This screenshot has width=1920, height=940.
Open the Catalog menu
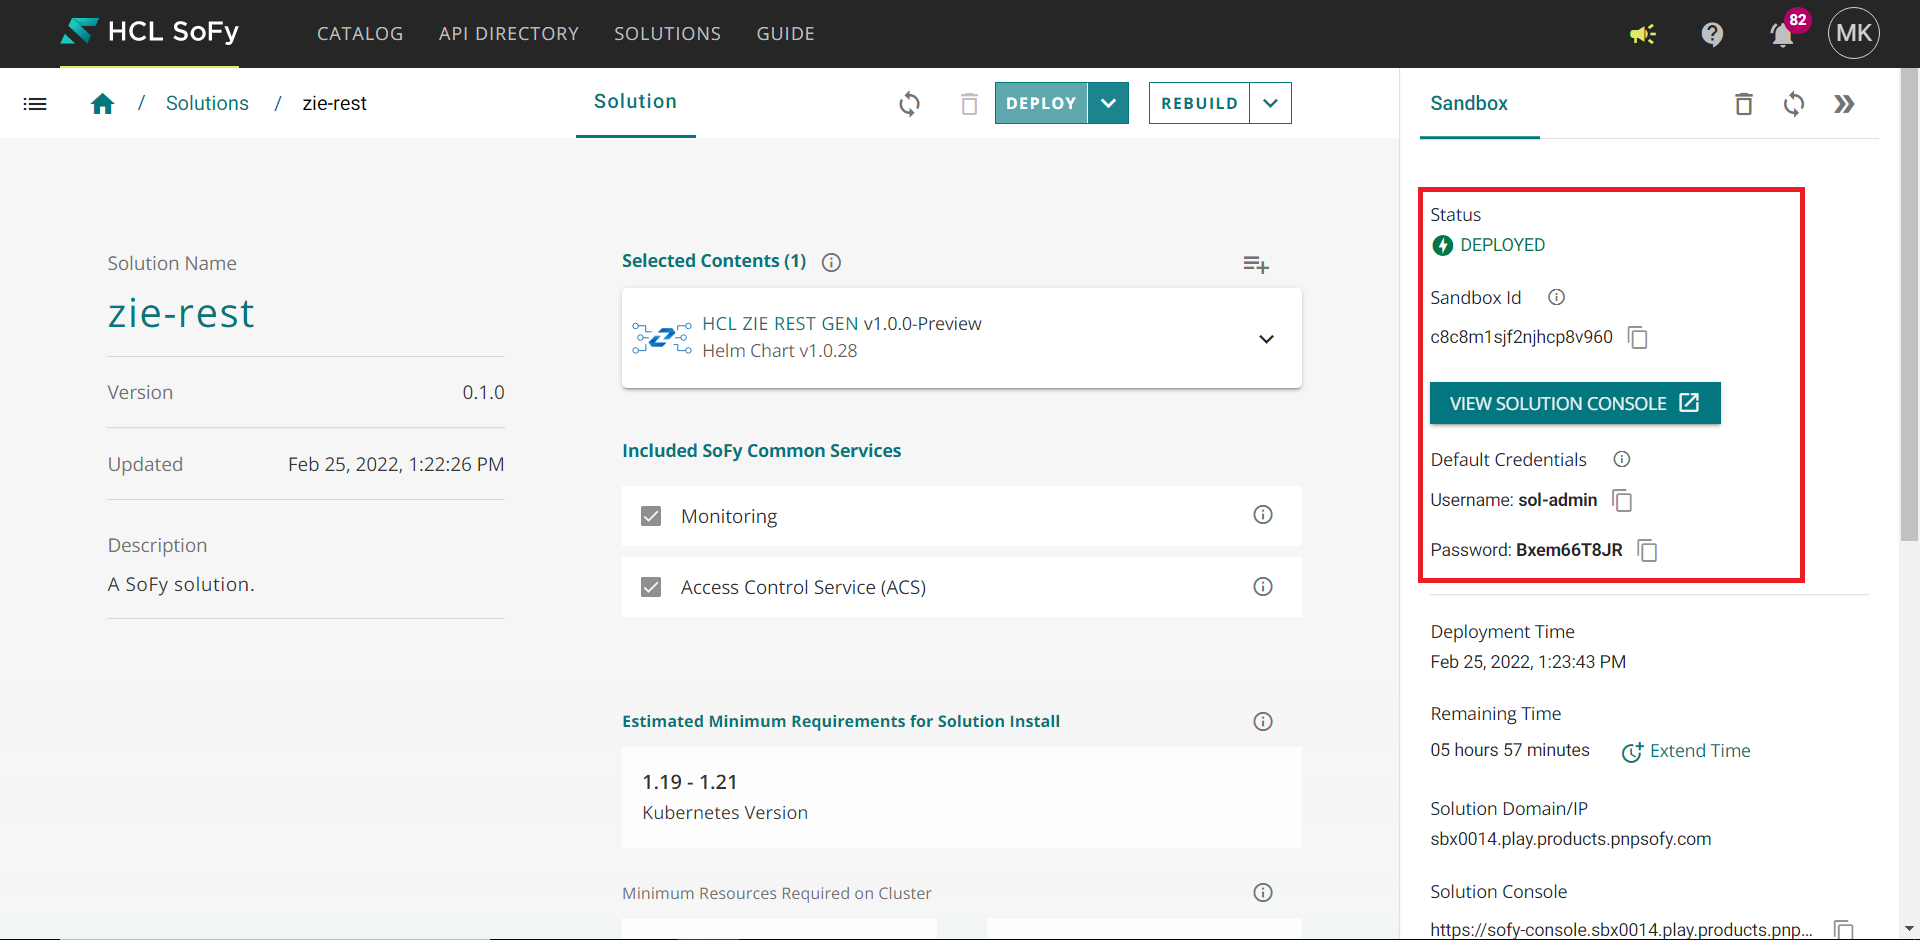click(360, 34)
